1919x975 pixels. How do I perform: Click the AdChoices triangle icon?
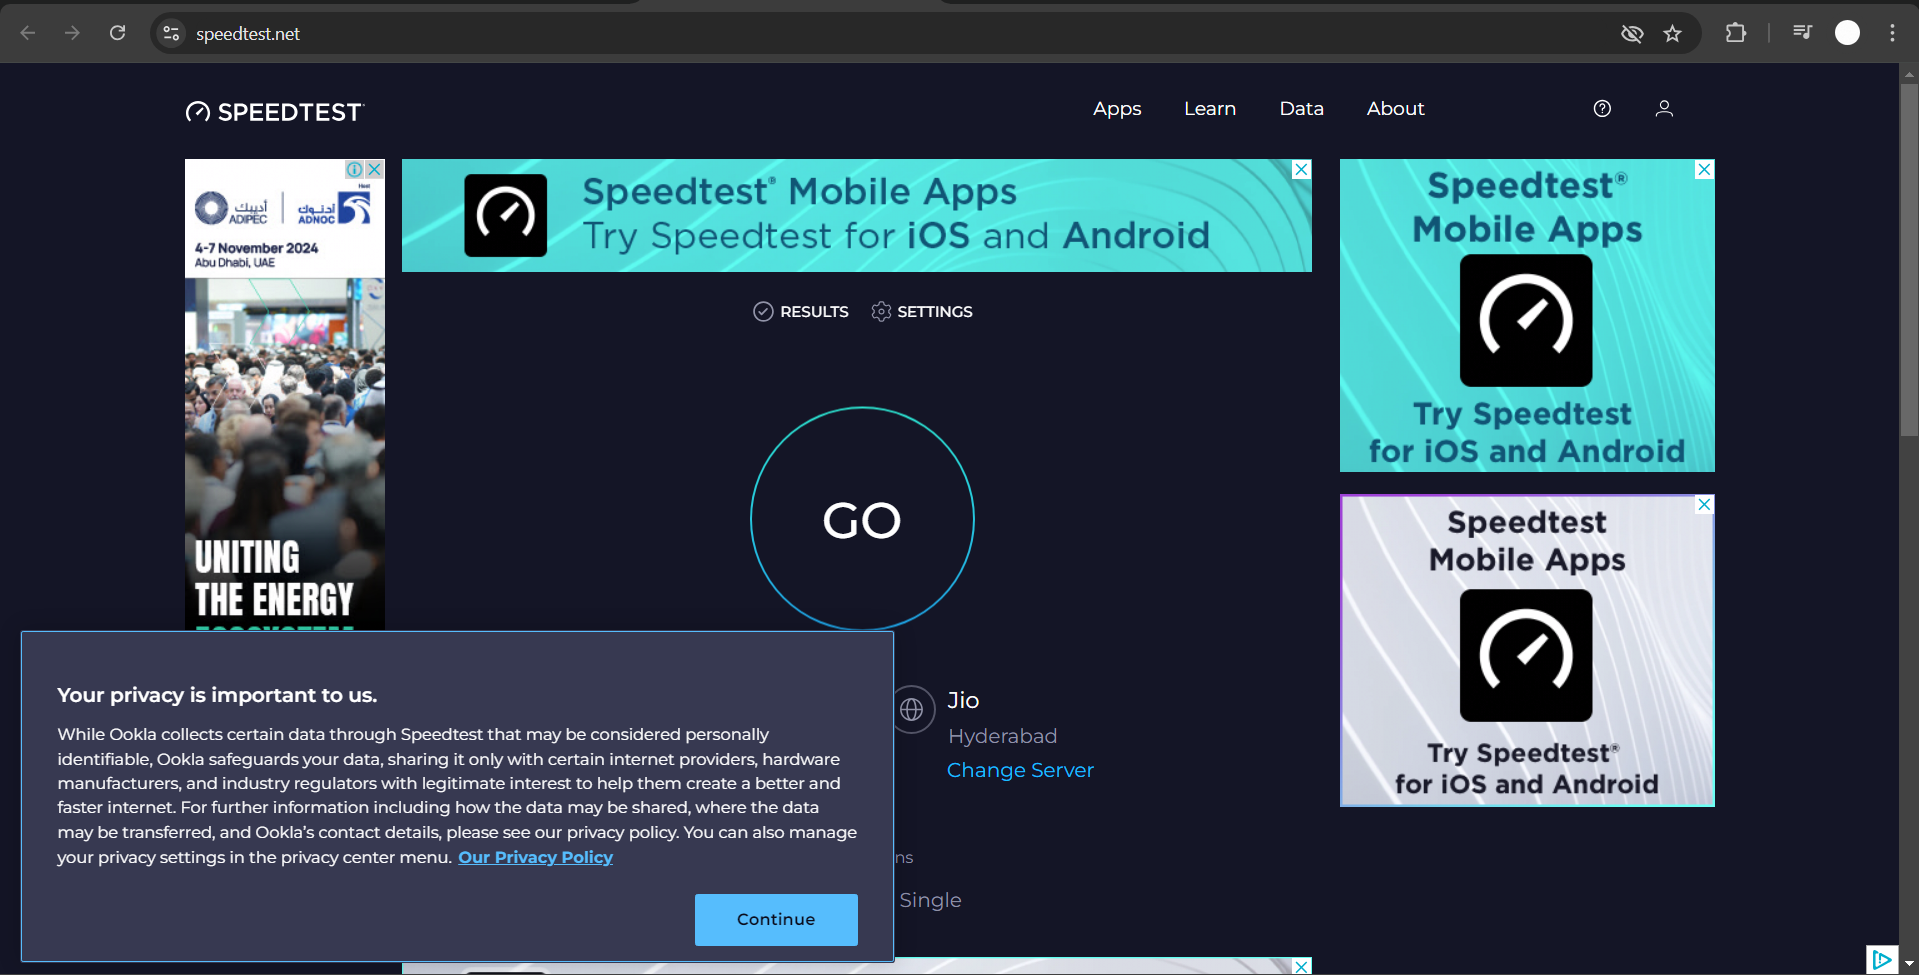tap(1881, 960)
